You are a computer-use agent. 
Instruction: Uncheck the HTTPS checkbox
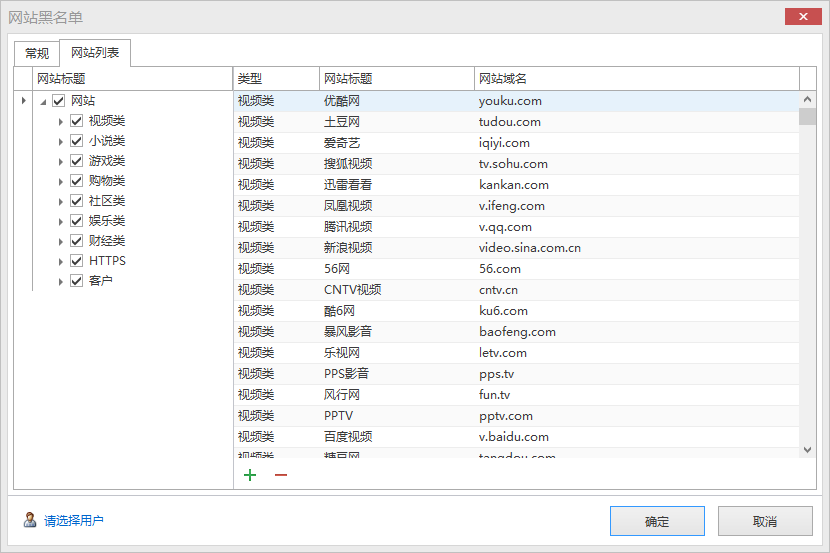point(76,261)
